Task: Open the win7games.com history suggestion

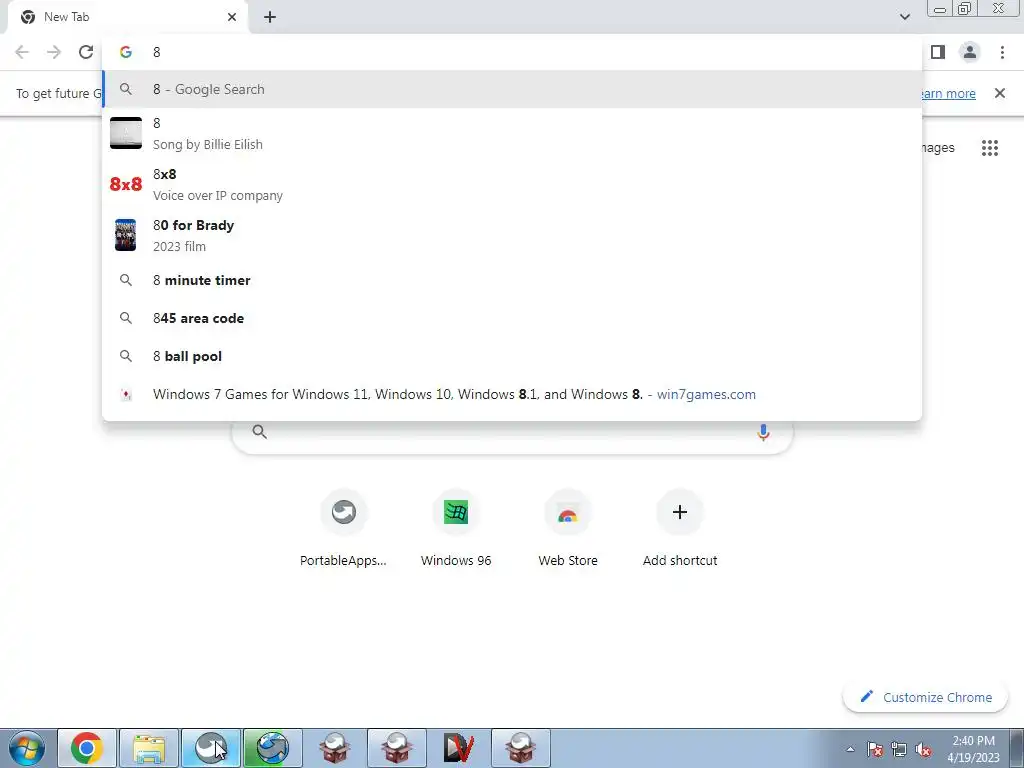Action: pyautogui.click(x=512, y=394)
